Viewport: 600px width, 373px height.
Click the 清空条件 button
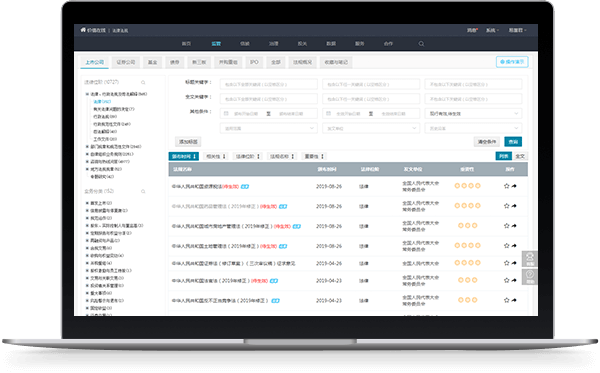pyautogui.click(x=487, y=142)
